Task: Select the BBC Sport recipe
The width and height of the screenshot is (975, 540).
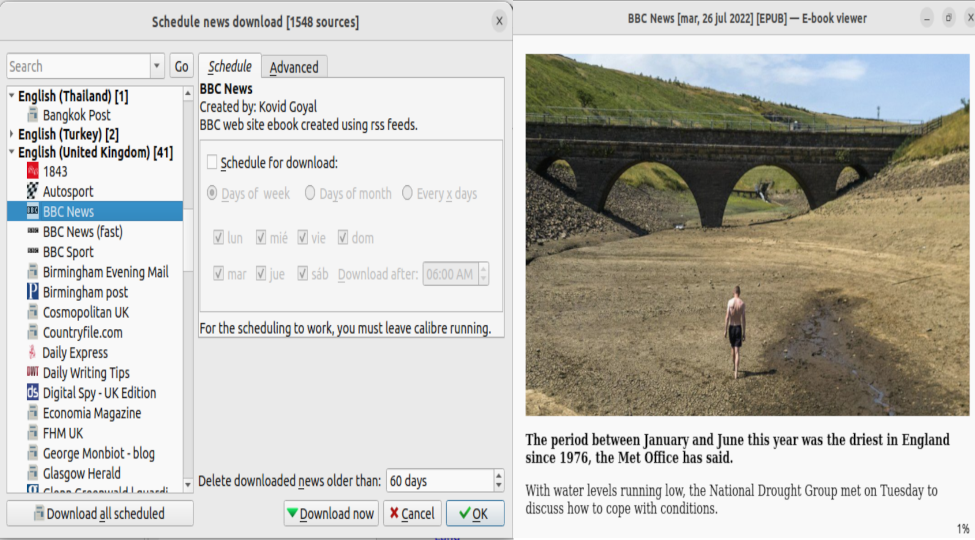Action: coord(68,251)
